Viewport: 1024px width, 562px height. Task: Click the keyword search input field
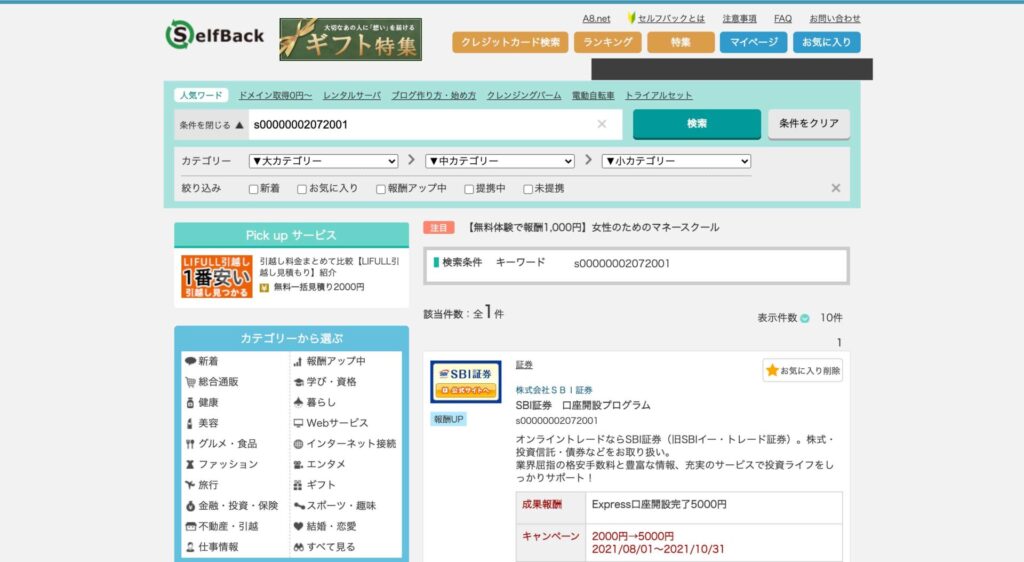coord(434,124)
